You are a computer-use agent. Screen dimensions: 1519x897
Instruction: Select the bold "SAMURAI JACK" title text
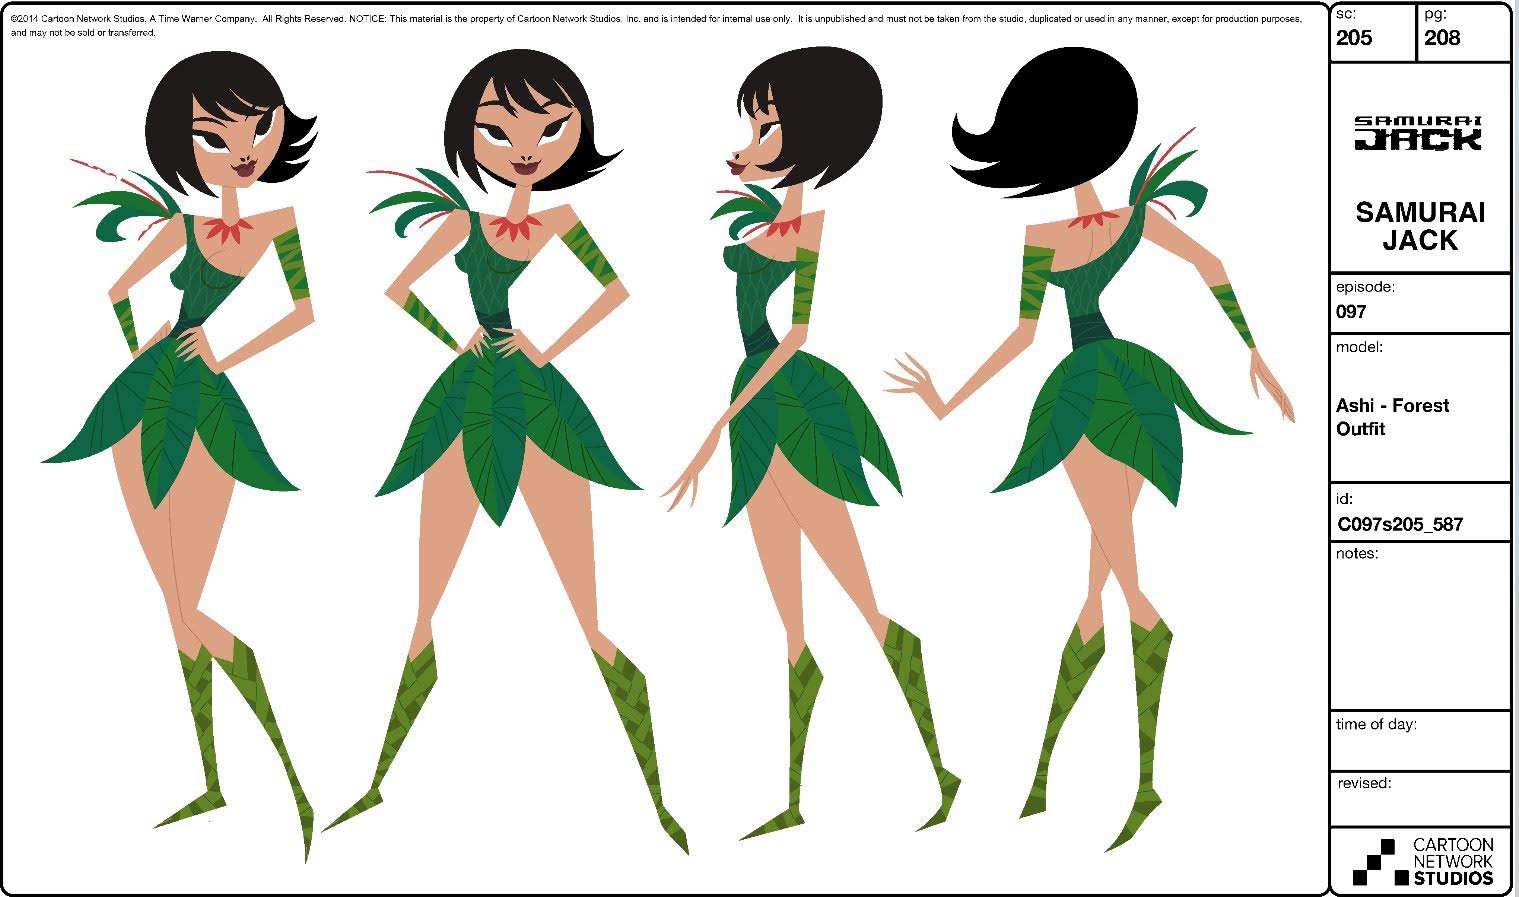[x=1420, y=226]
